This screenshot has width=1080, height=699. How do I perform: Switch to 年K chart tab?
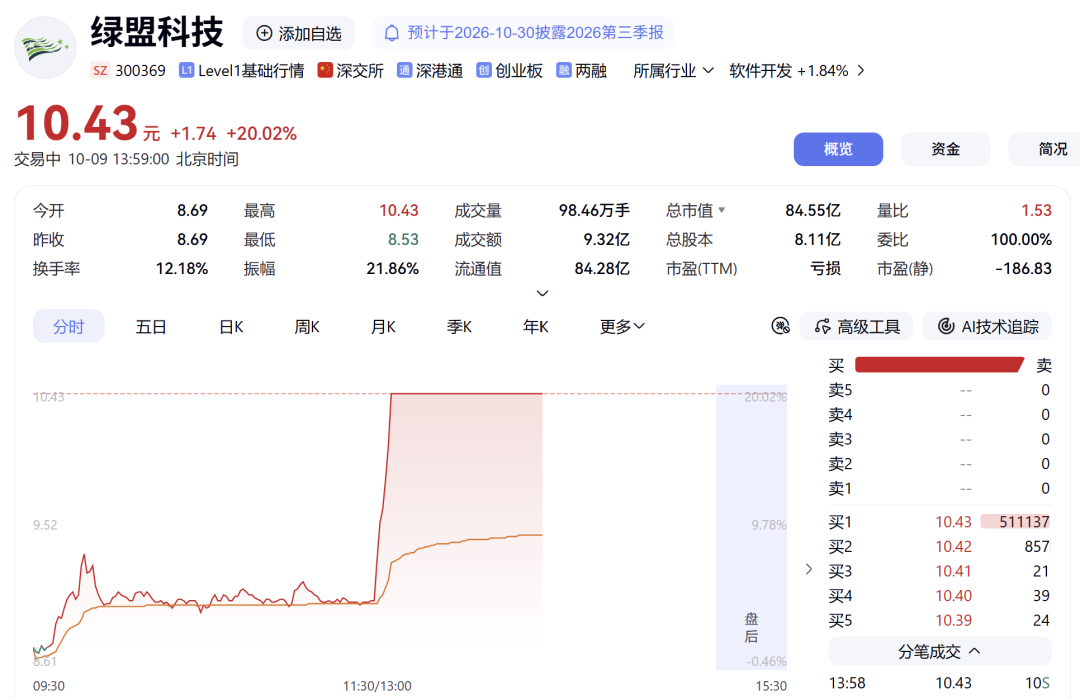pyautogui.click(x=535, y=326)
